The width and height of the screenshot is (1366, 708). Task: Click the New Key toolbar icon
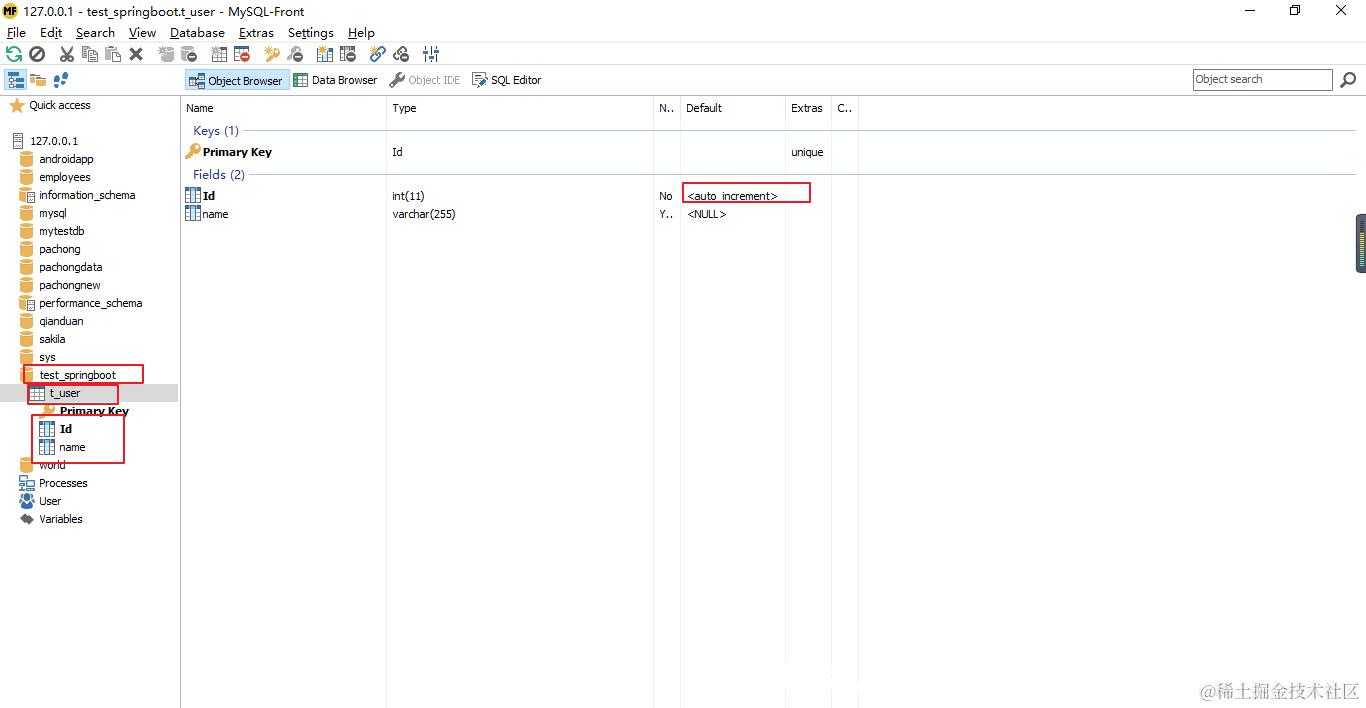tap(272, 54)
